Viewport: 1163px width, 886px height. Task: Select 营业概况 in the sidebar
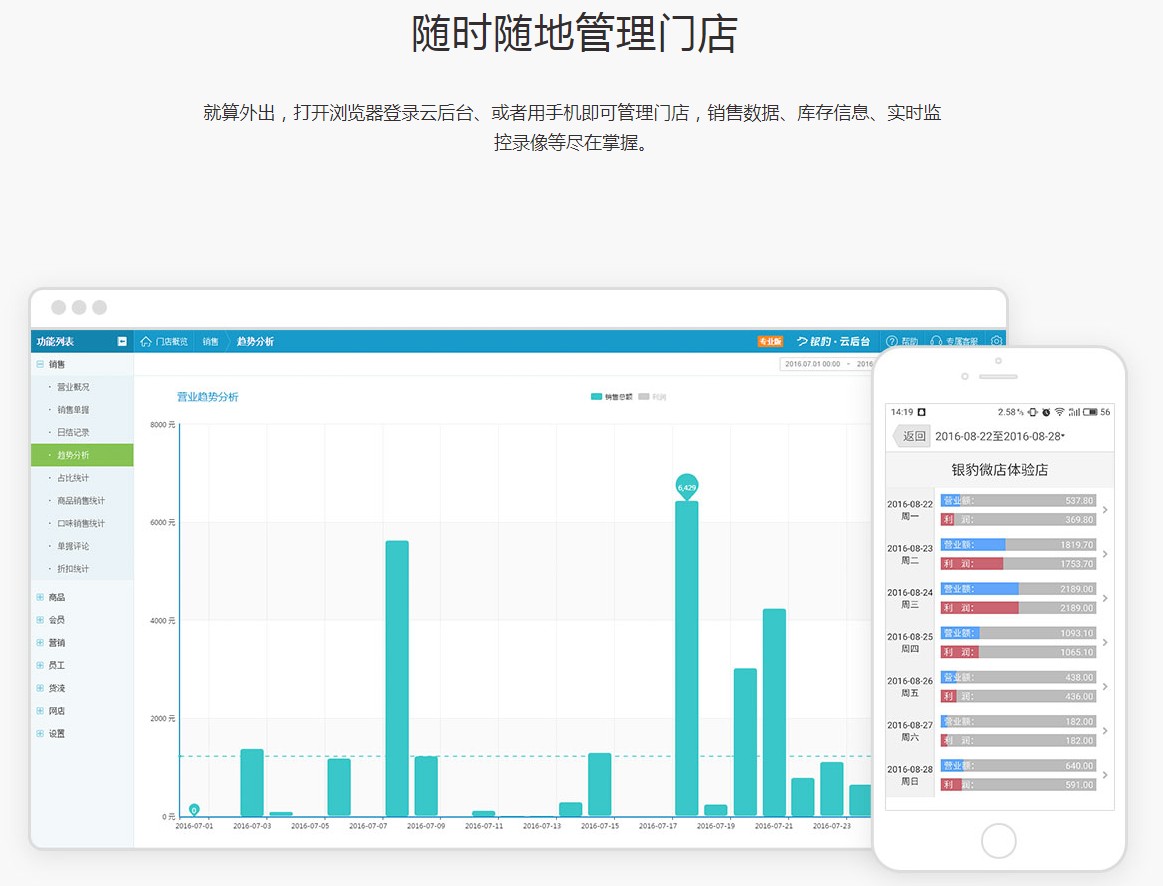click(73, 387)
